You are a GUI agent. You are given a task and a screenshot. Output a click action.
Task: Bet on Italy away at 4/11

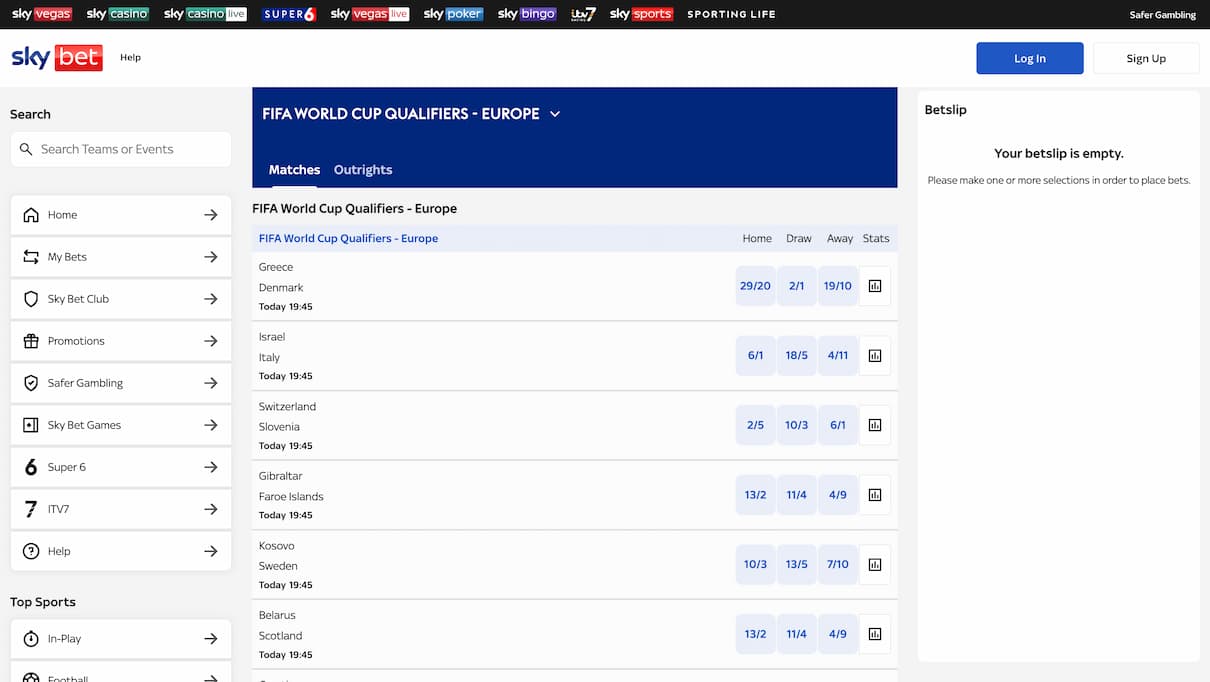pos(838,355)
